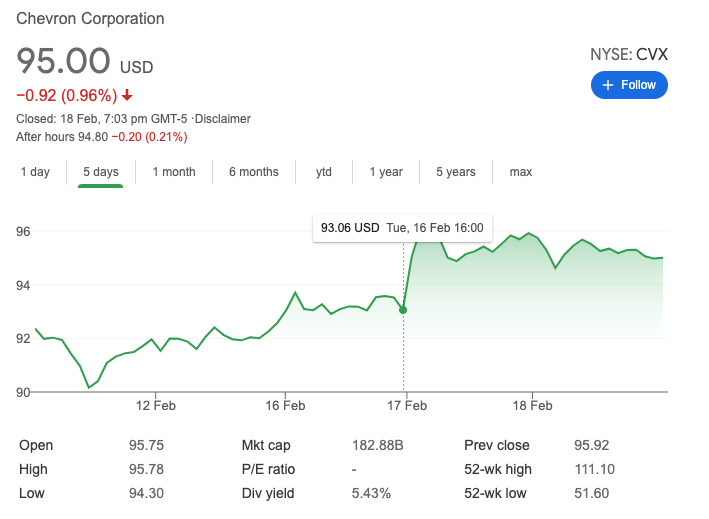Click the Div yield value 5.43%
Screen dimensions: 709x519
click(370, 493)
